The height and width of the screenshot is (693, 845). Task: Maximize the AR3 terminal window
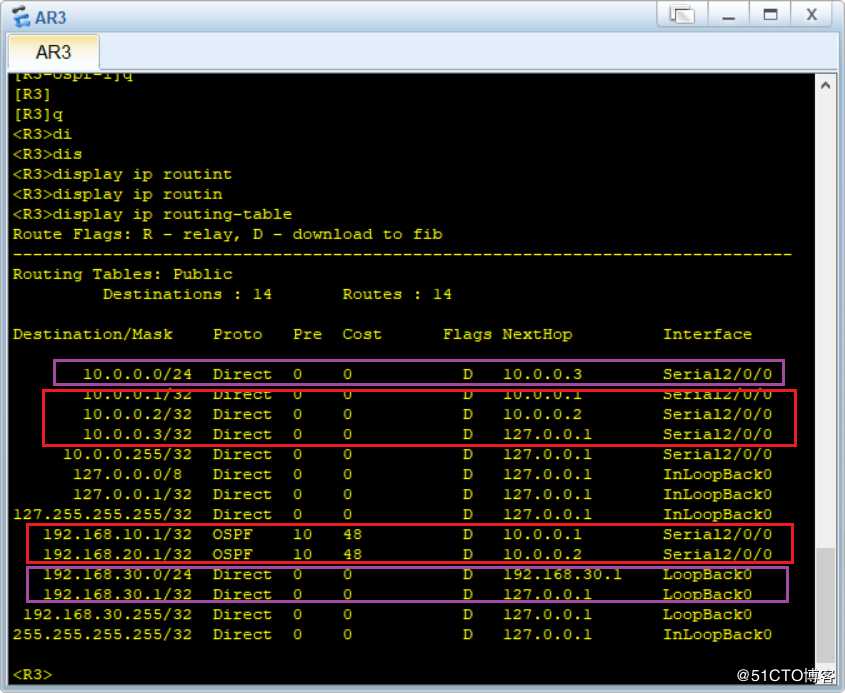pyautogui.click(x=770, y=15)
